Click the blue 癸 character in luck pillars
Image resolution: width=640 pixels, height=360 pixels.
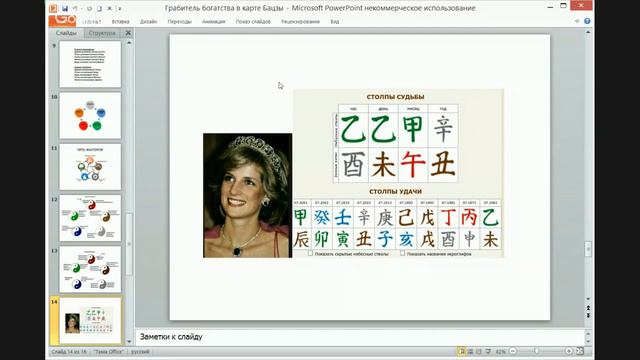(322, 217)
